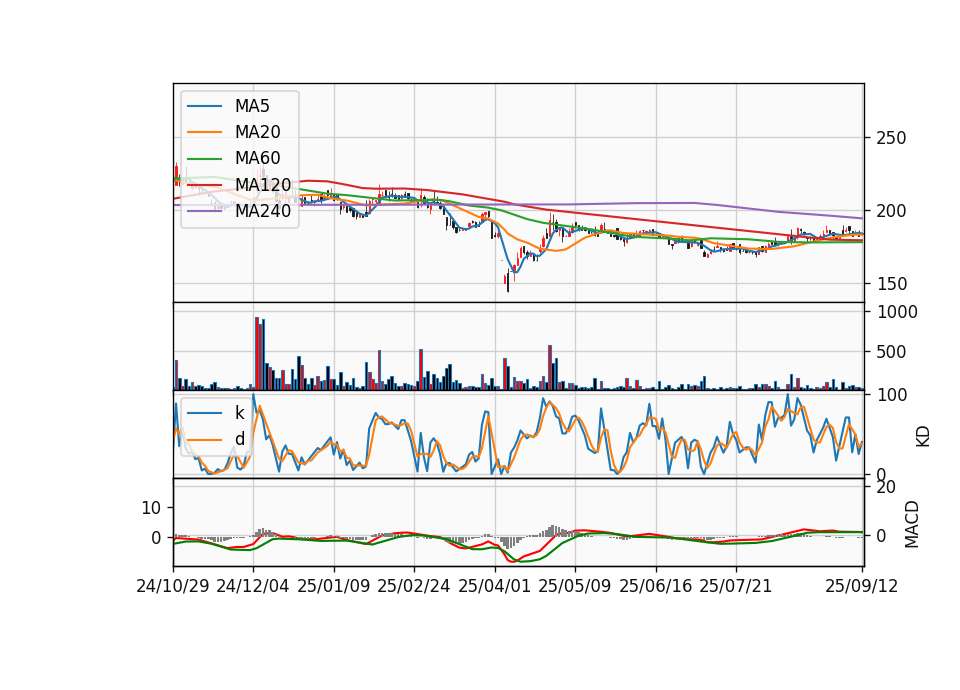The width and height of the screenshot is (960, 690).
Task: Click the 200 price axis label
Action: 891,211
